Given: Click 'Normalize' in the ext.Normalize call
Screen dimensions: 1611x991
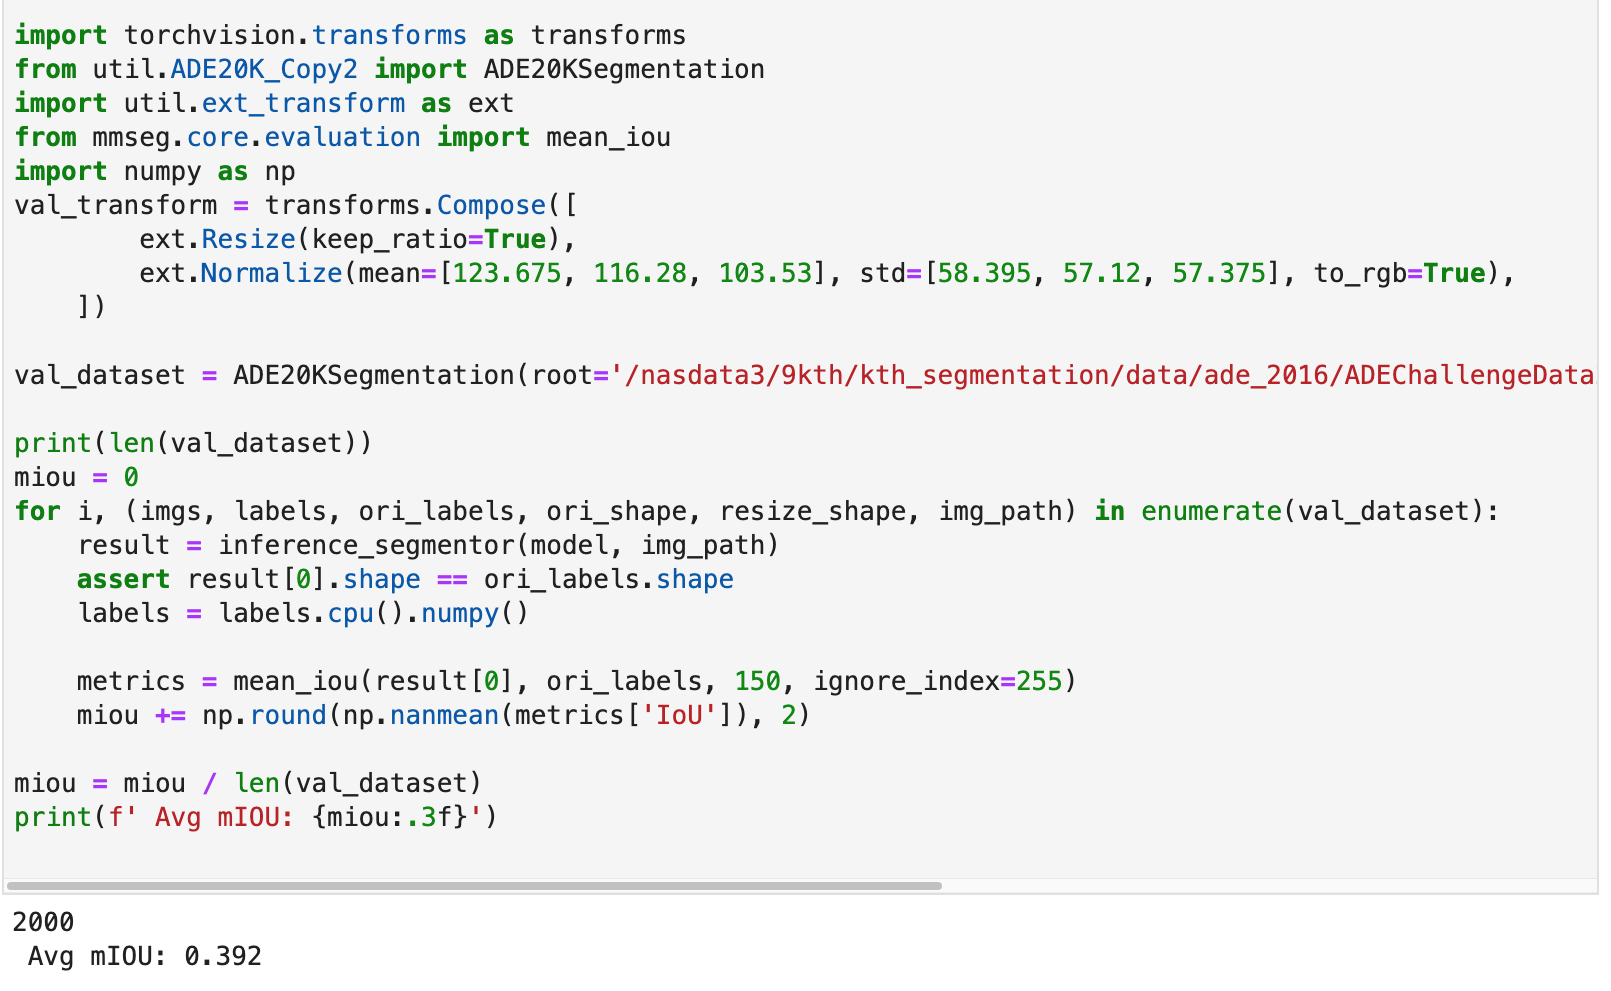Looking at the screenshot, I should click(271, 273).
